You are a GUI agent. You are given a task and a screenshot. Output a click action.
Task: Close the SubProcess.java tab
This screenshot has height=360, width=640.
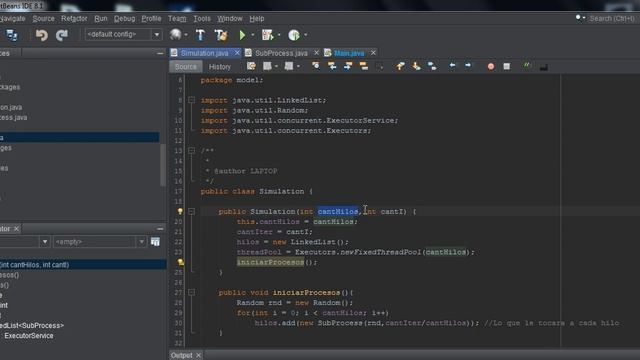pyautogui.click(x=316, y=53)
